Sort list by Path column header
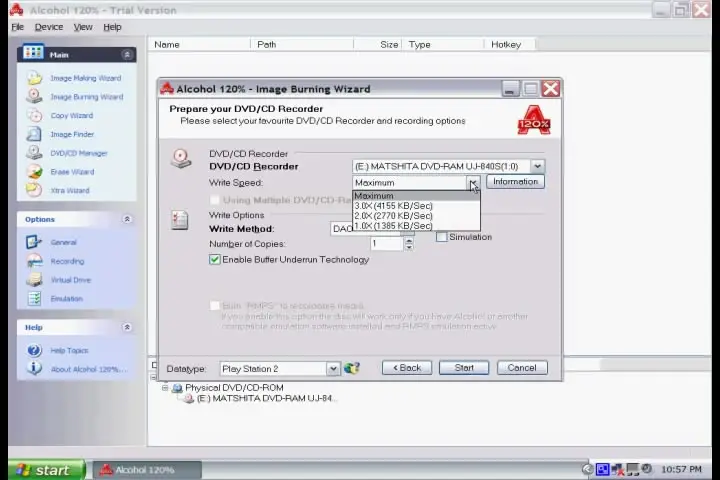The image size is (720, 480). [x=302, y=45]
